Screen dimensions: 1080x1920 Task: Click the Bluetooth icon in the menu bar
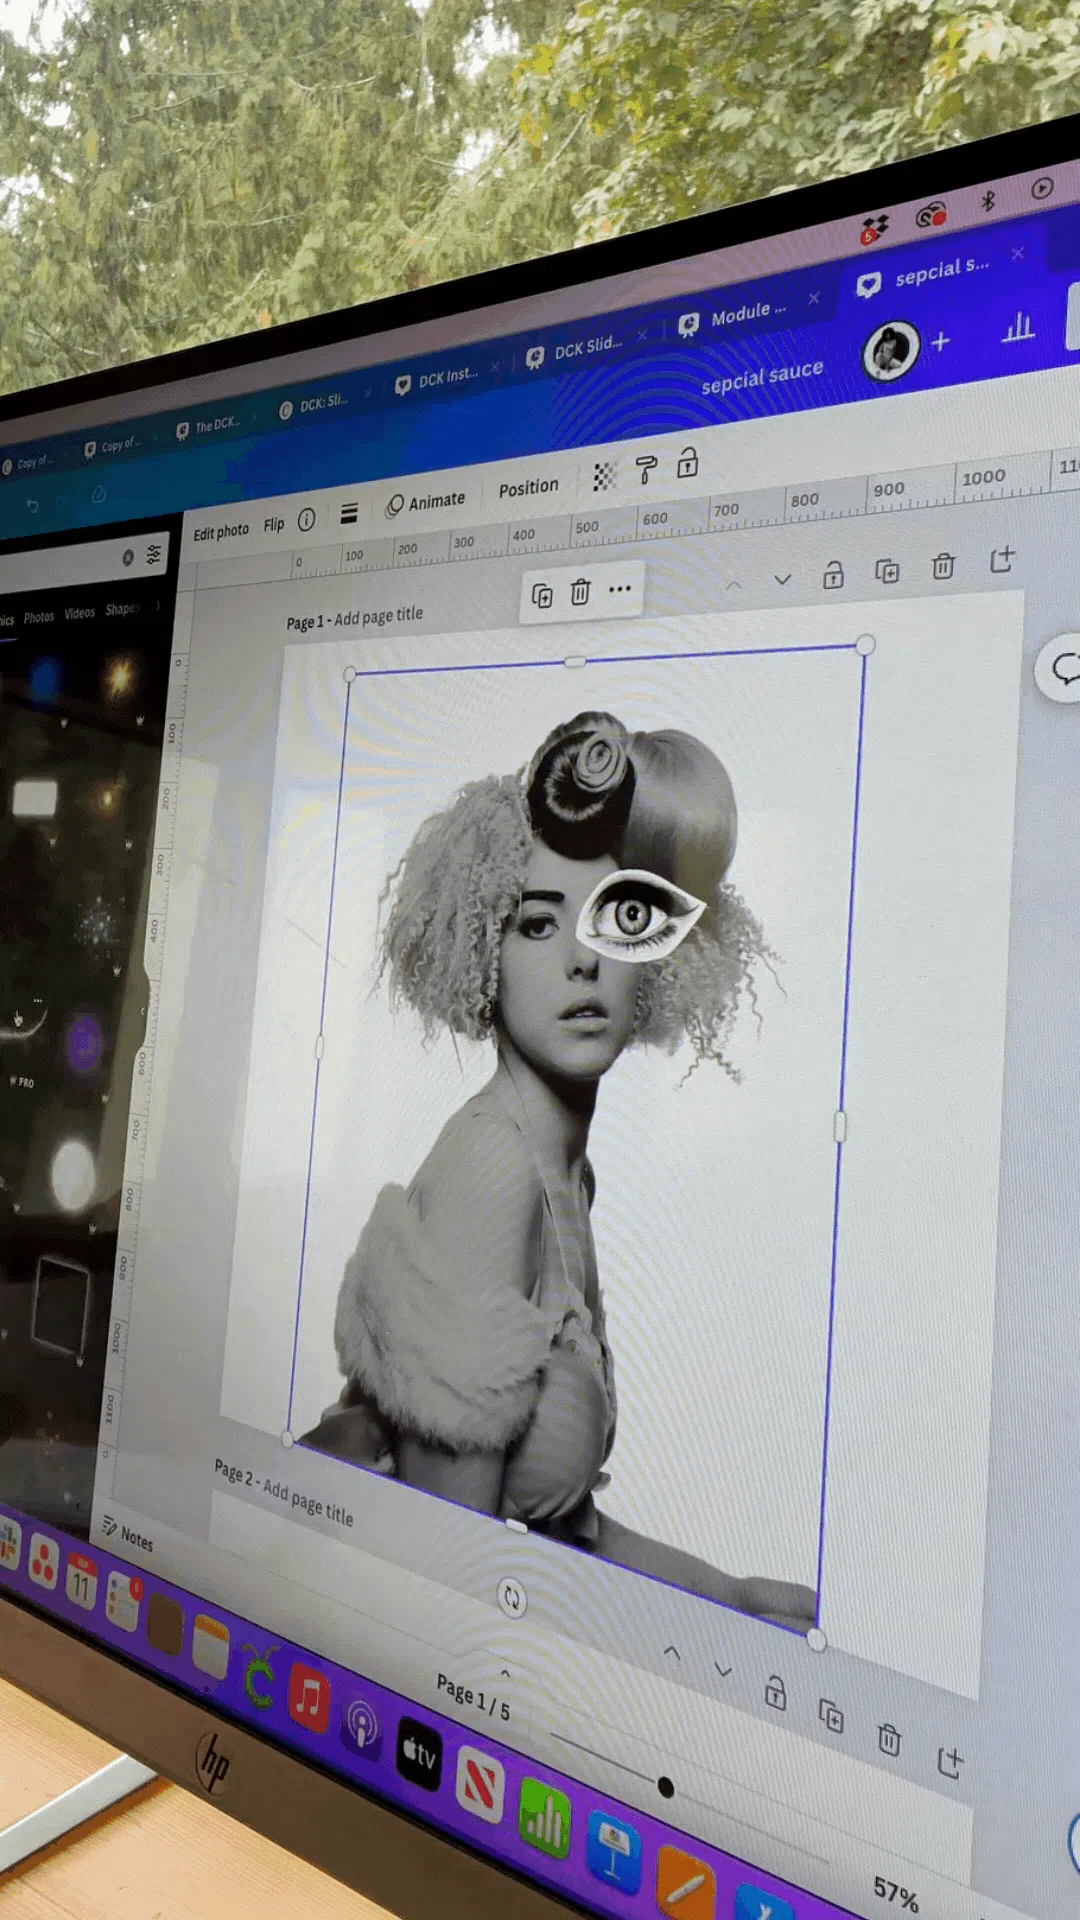tap(988, 201)
